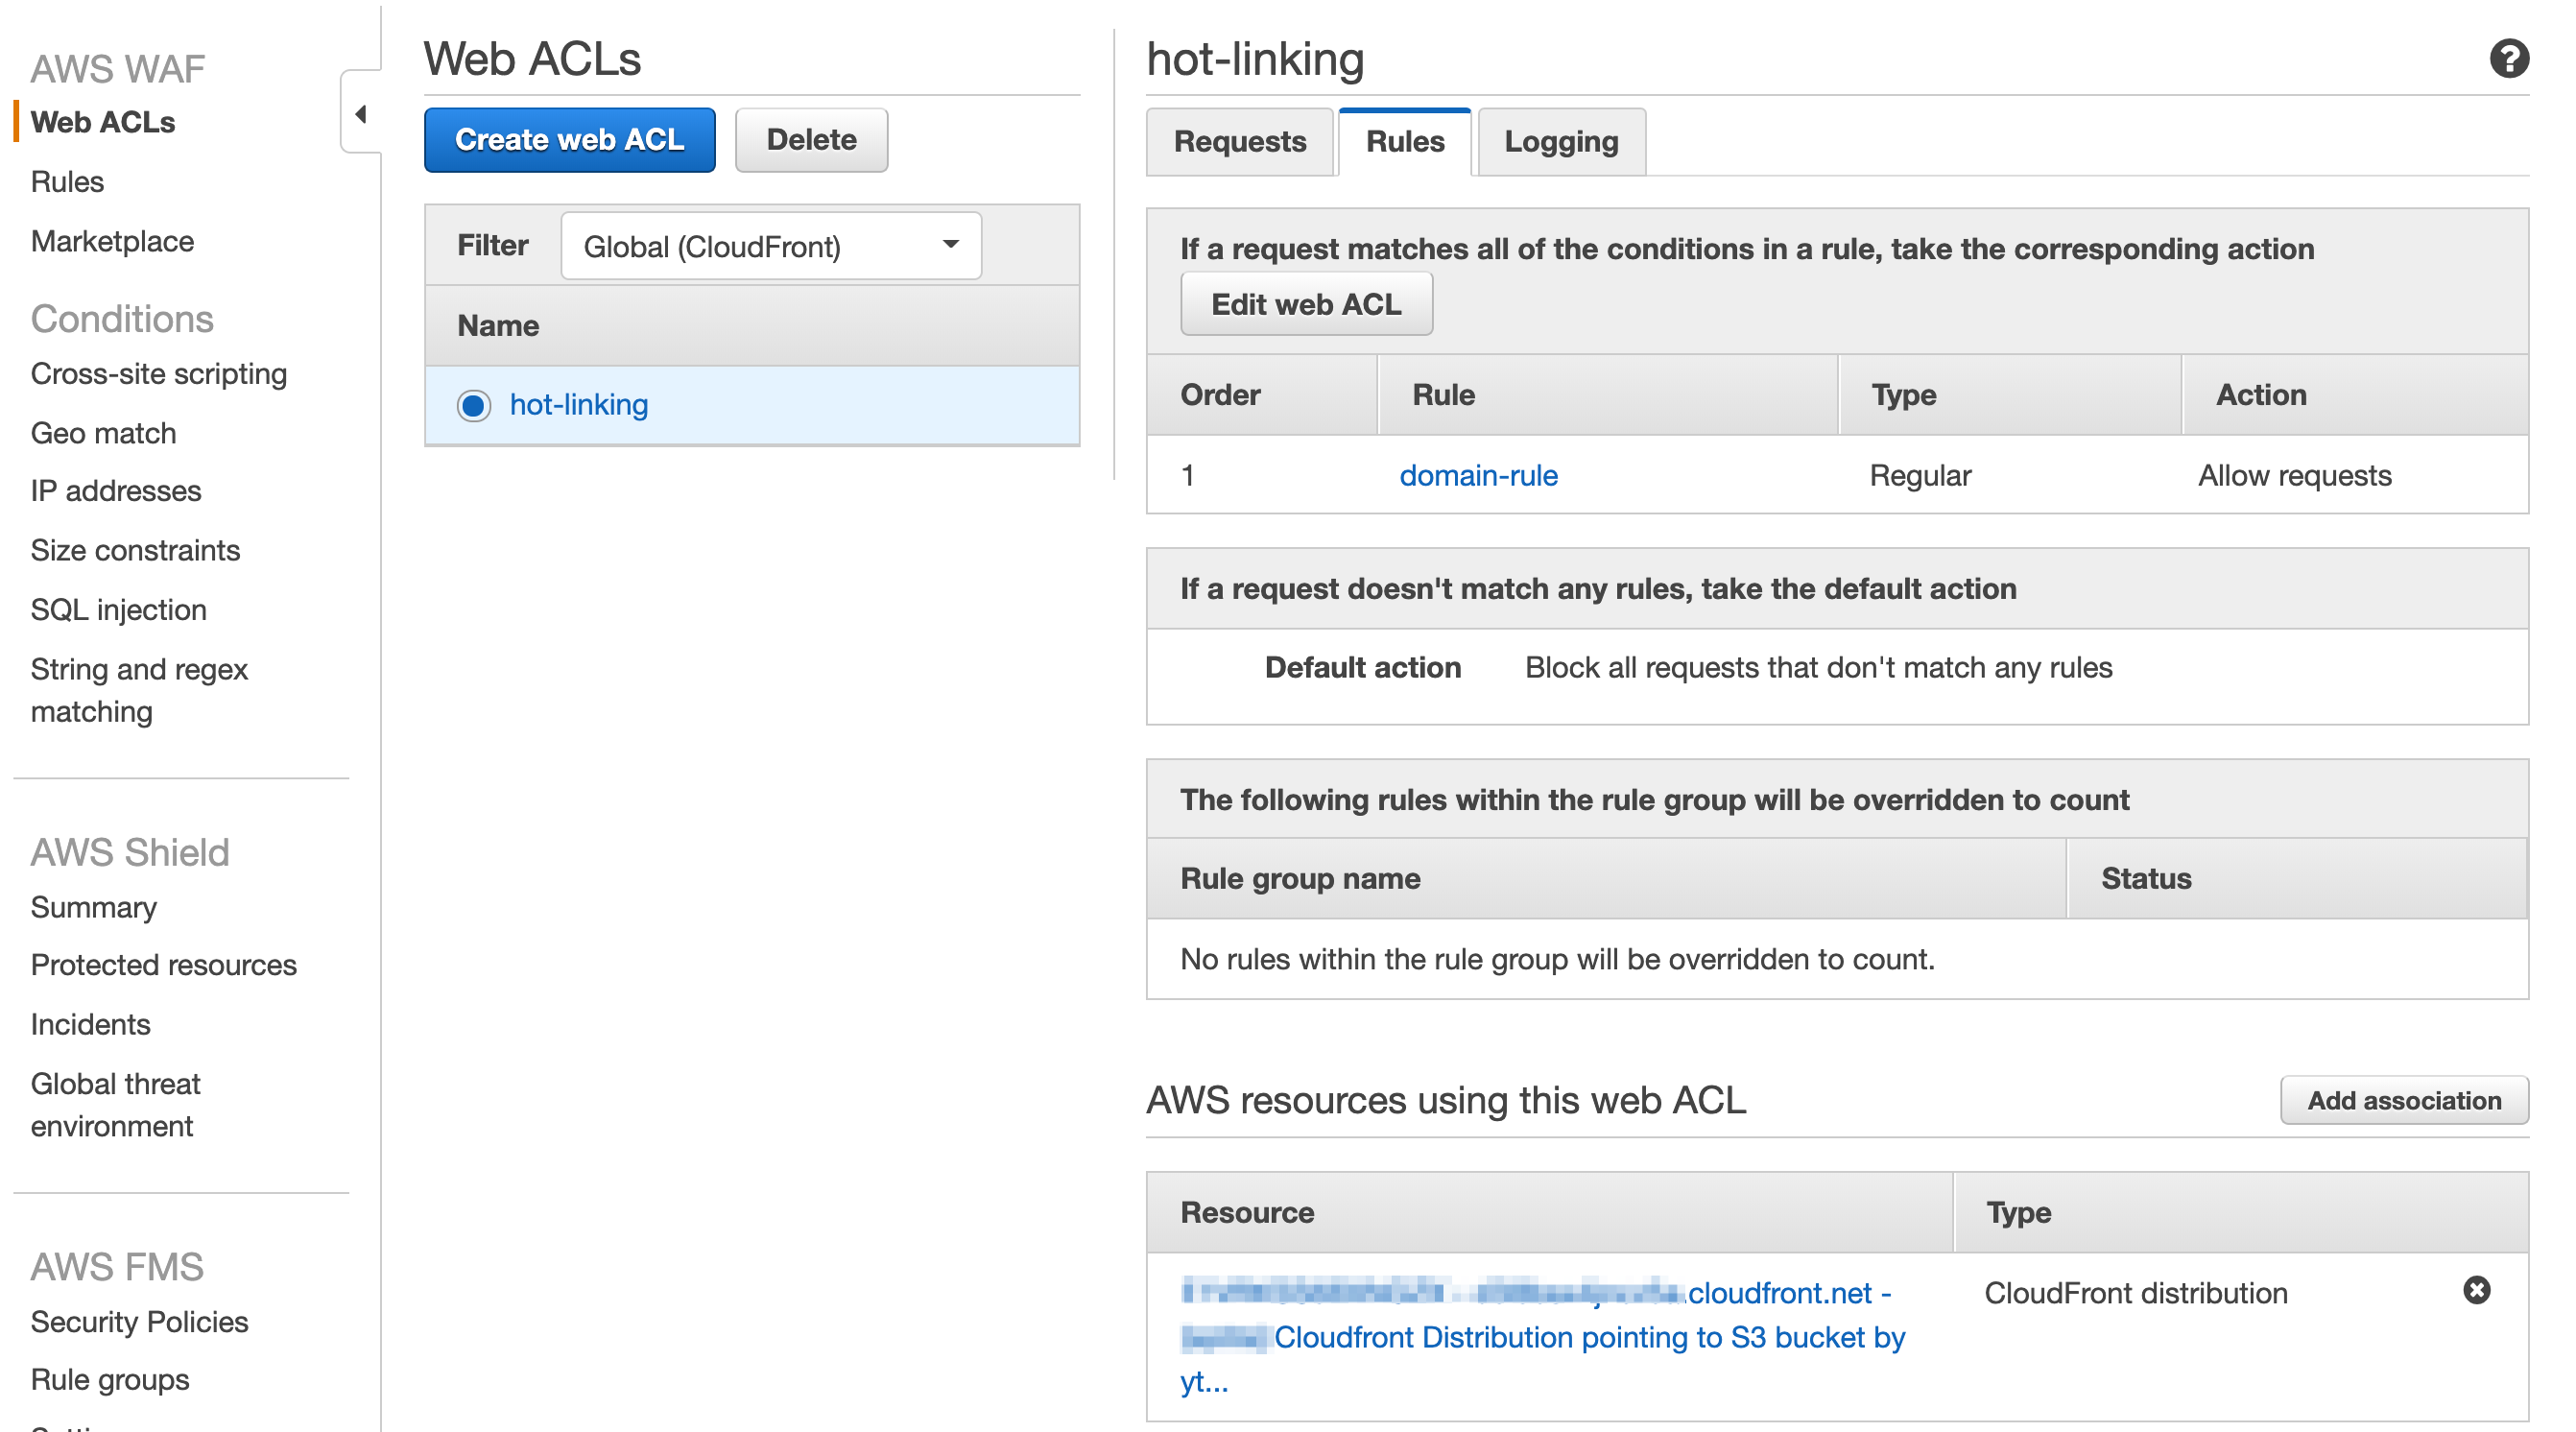2576x1432 pixels.
Task: Remove the CloudFront distribution association via X icon
Action: pos(2477,1292)
